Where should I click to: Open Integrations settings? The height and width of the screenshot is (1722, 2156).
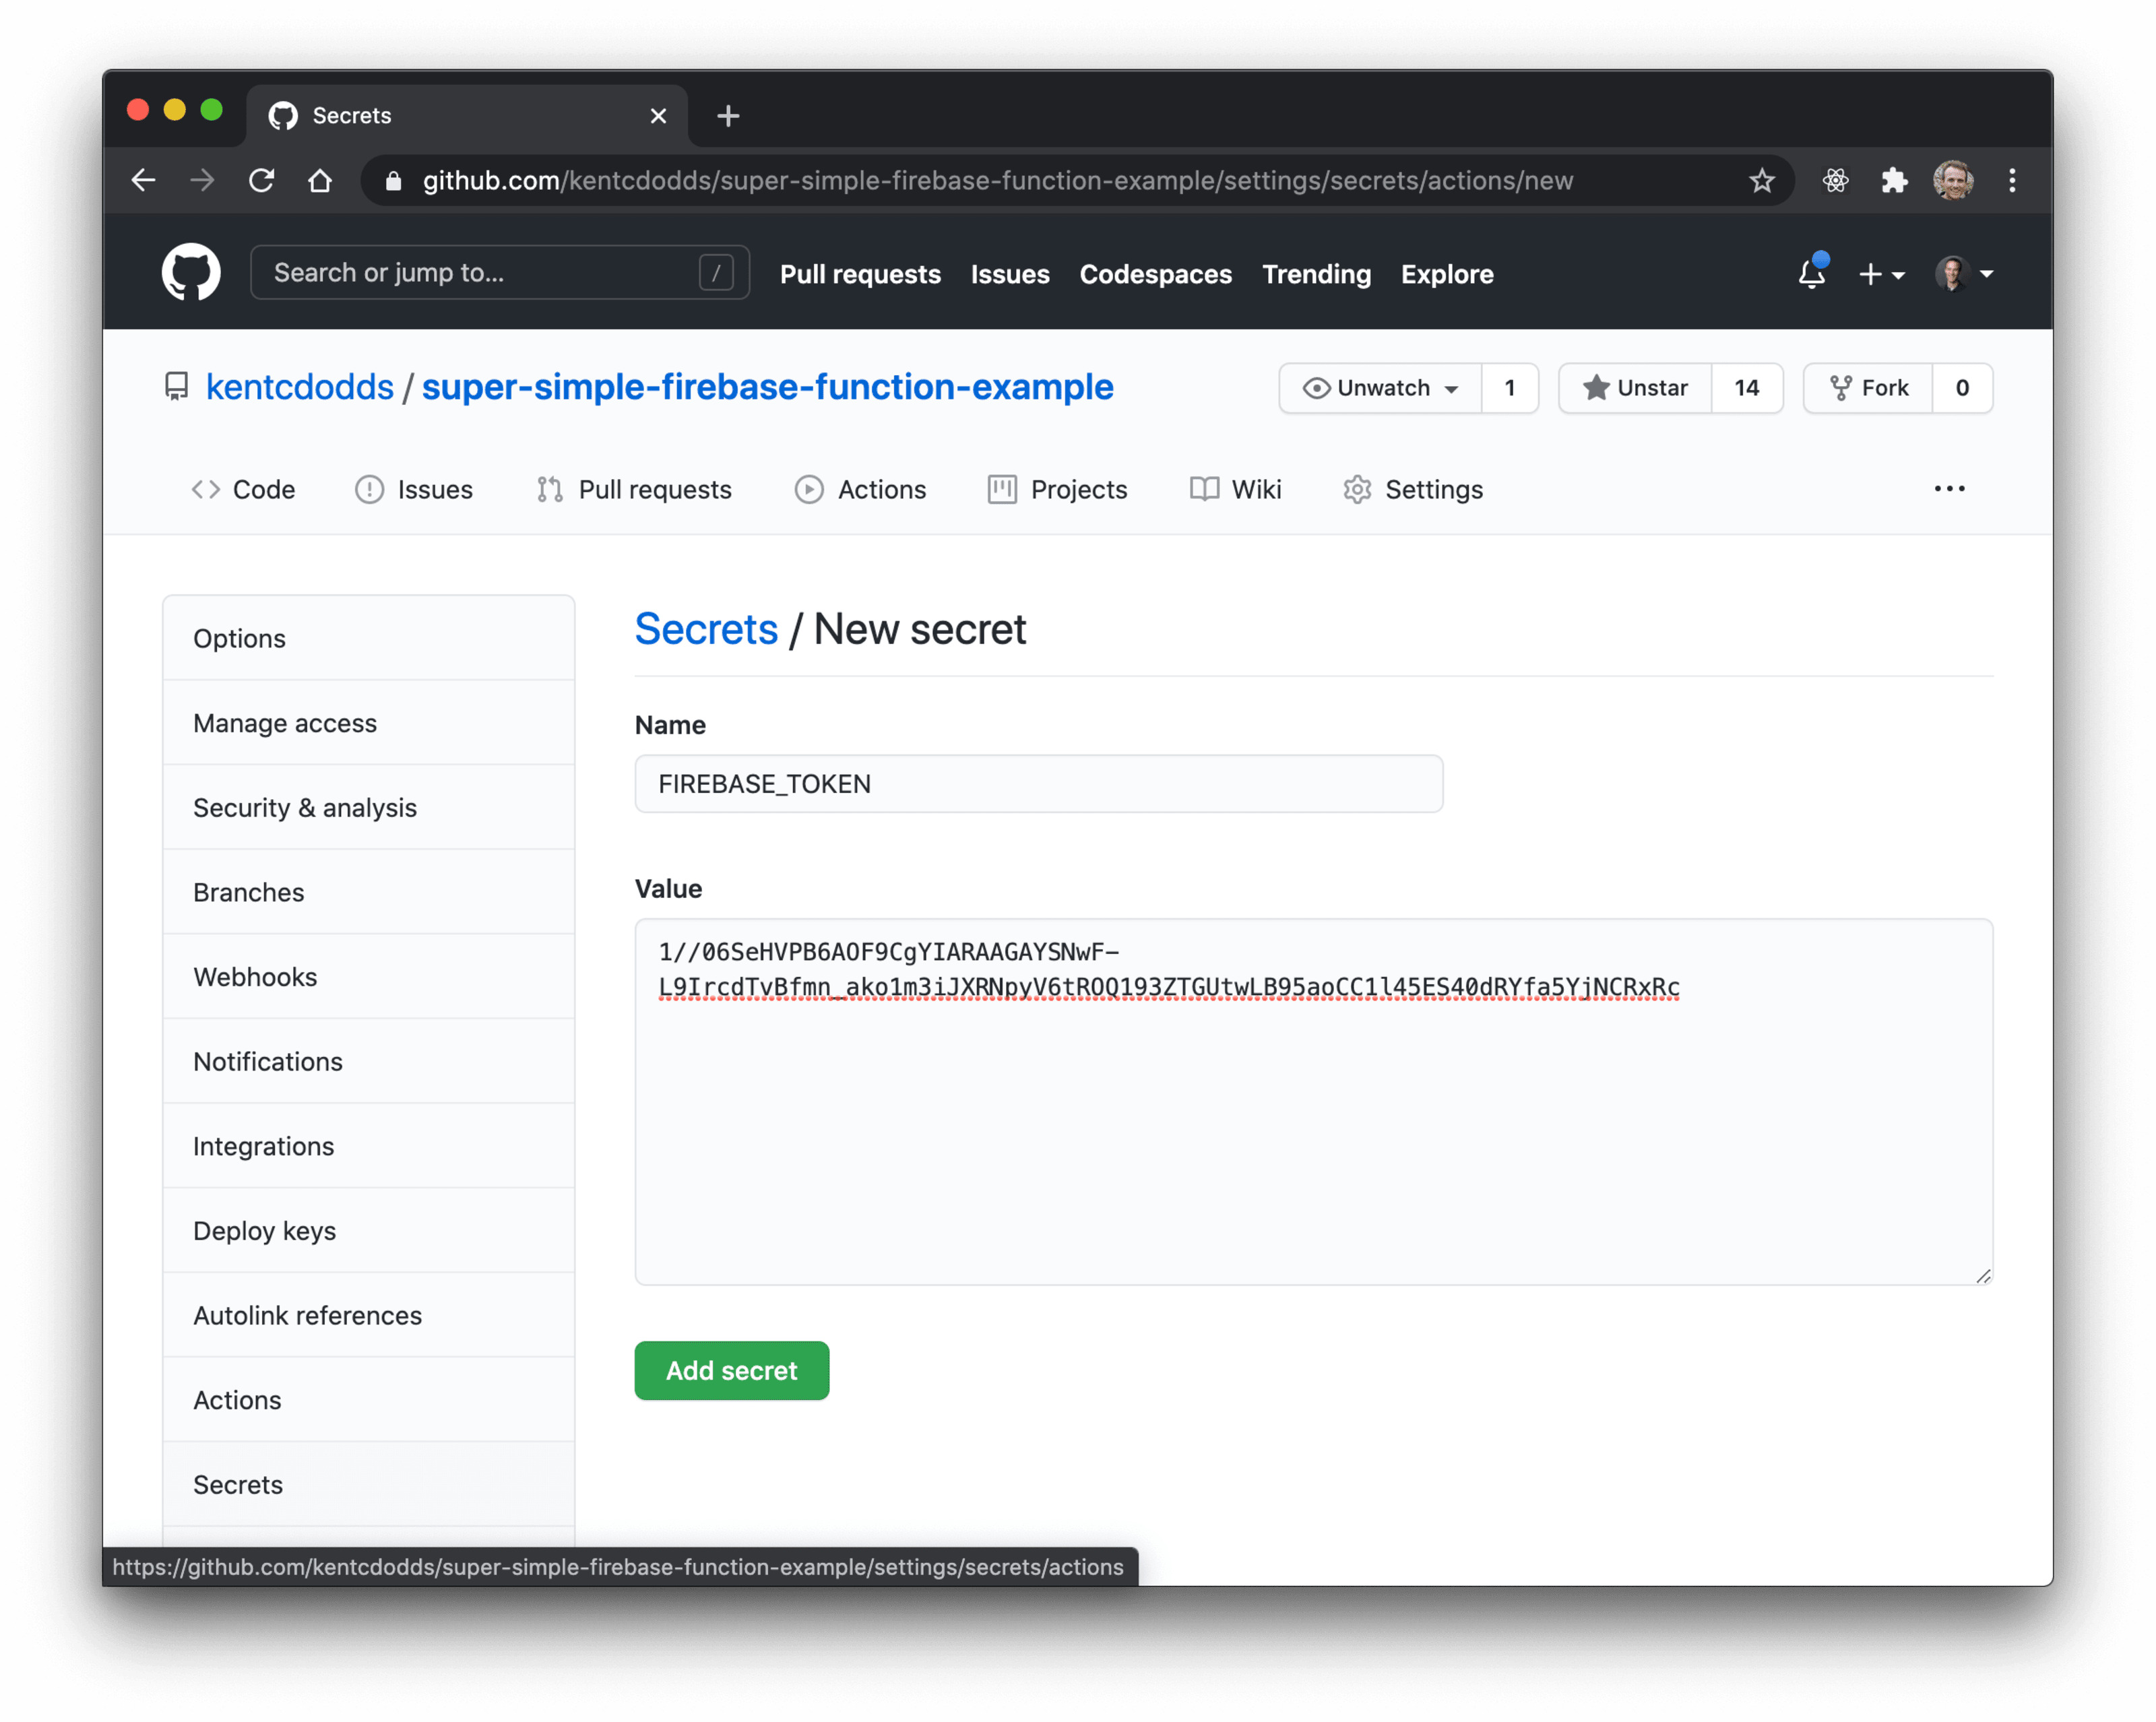(369, 1146)
